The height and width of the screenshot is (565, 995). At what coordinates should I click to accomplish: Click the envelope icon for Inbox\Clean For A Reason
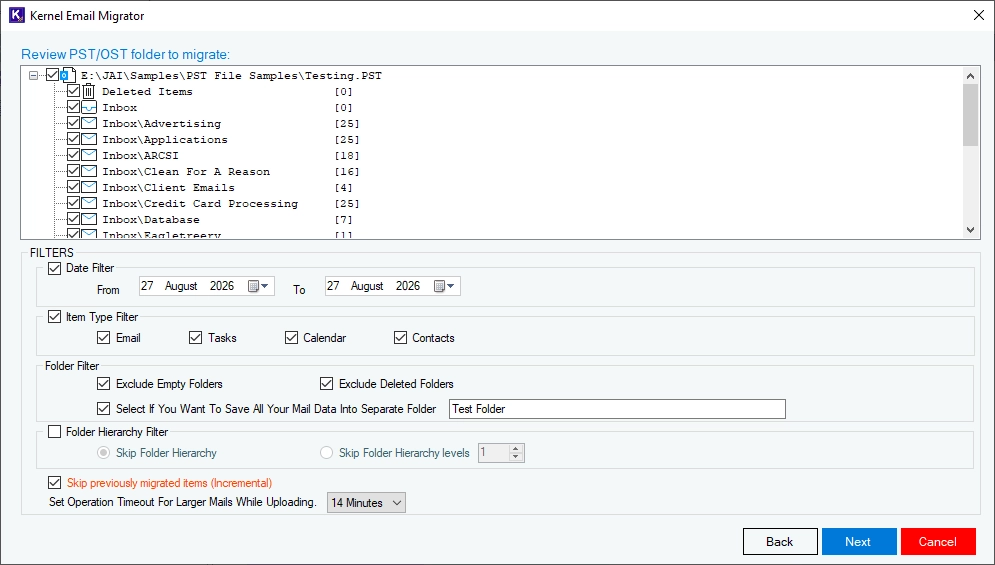(x=89, y=171)
